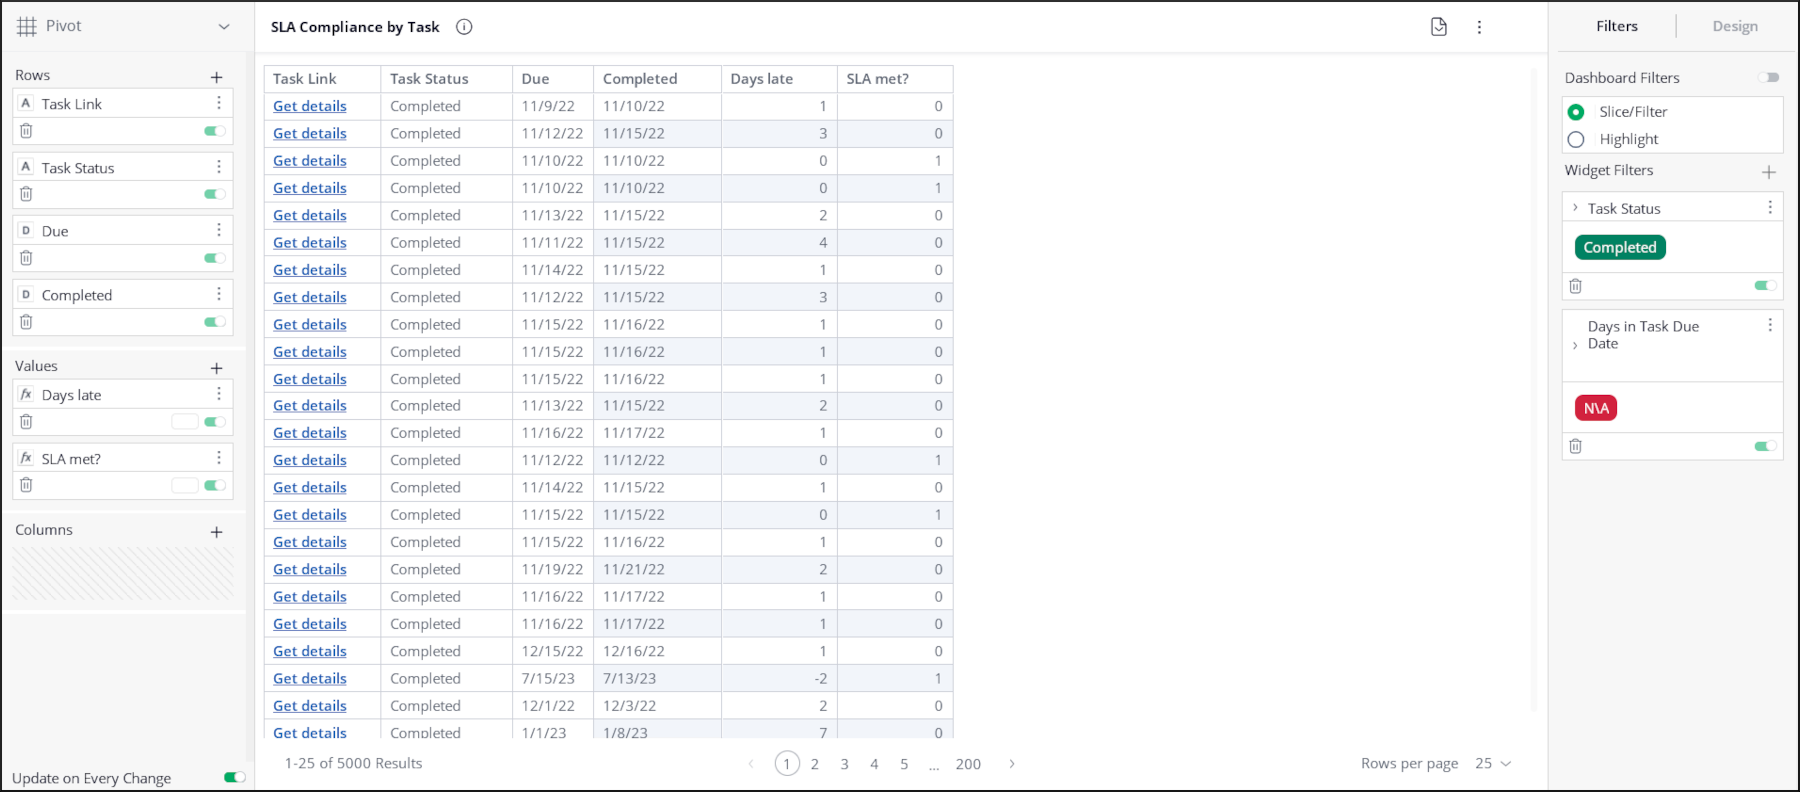This screenshot has height=792, width=1800.
Task: Open Due row options menu
Action: (x=219, y=230)
